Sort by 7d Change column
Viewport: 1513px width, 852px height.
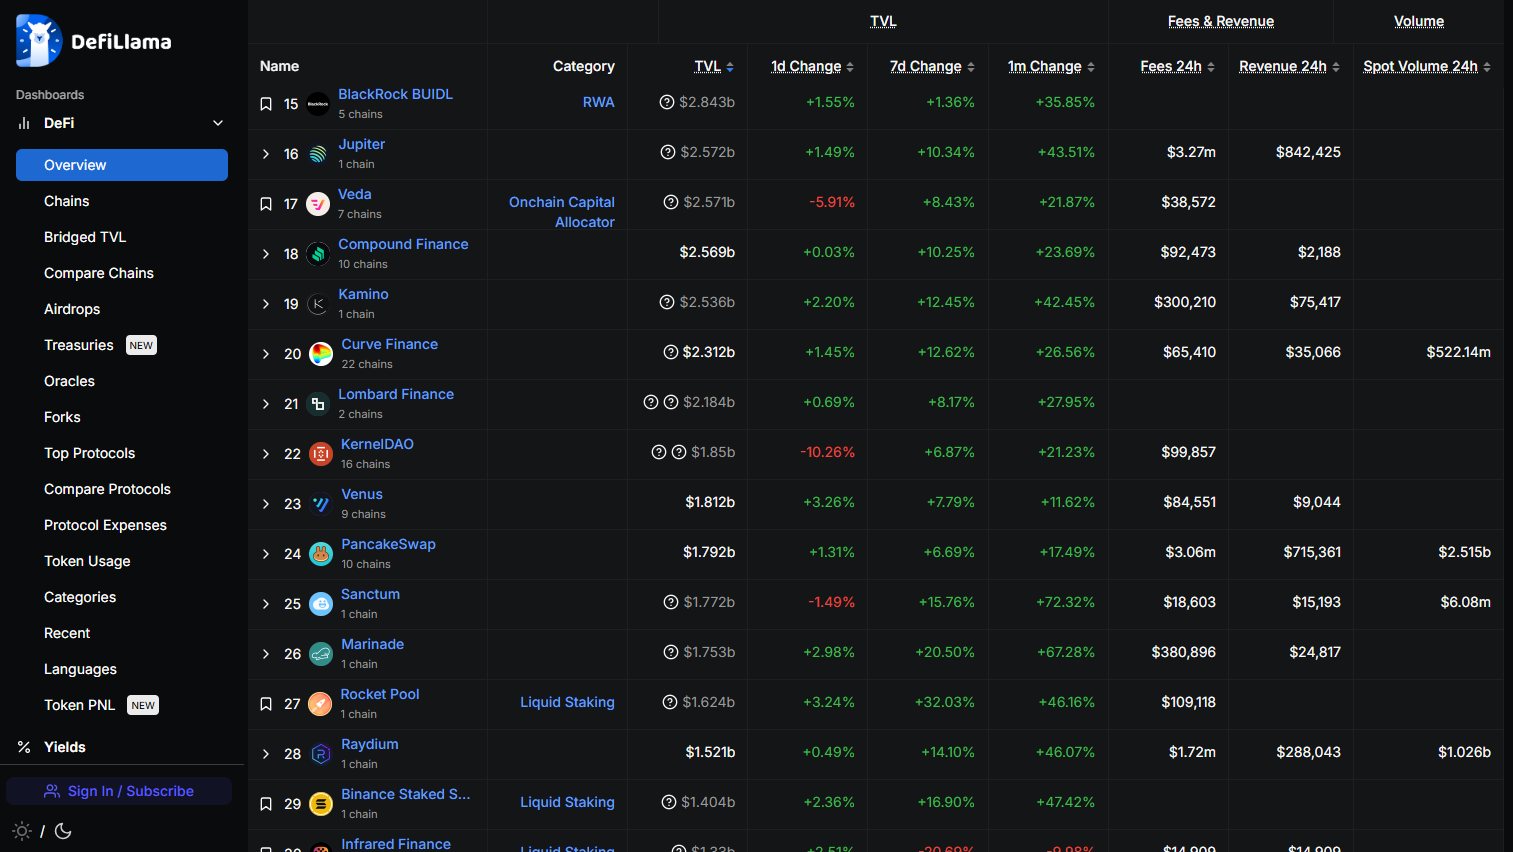[x=932, y=66]
